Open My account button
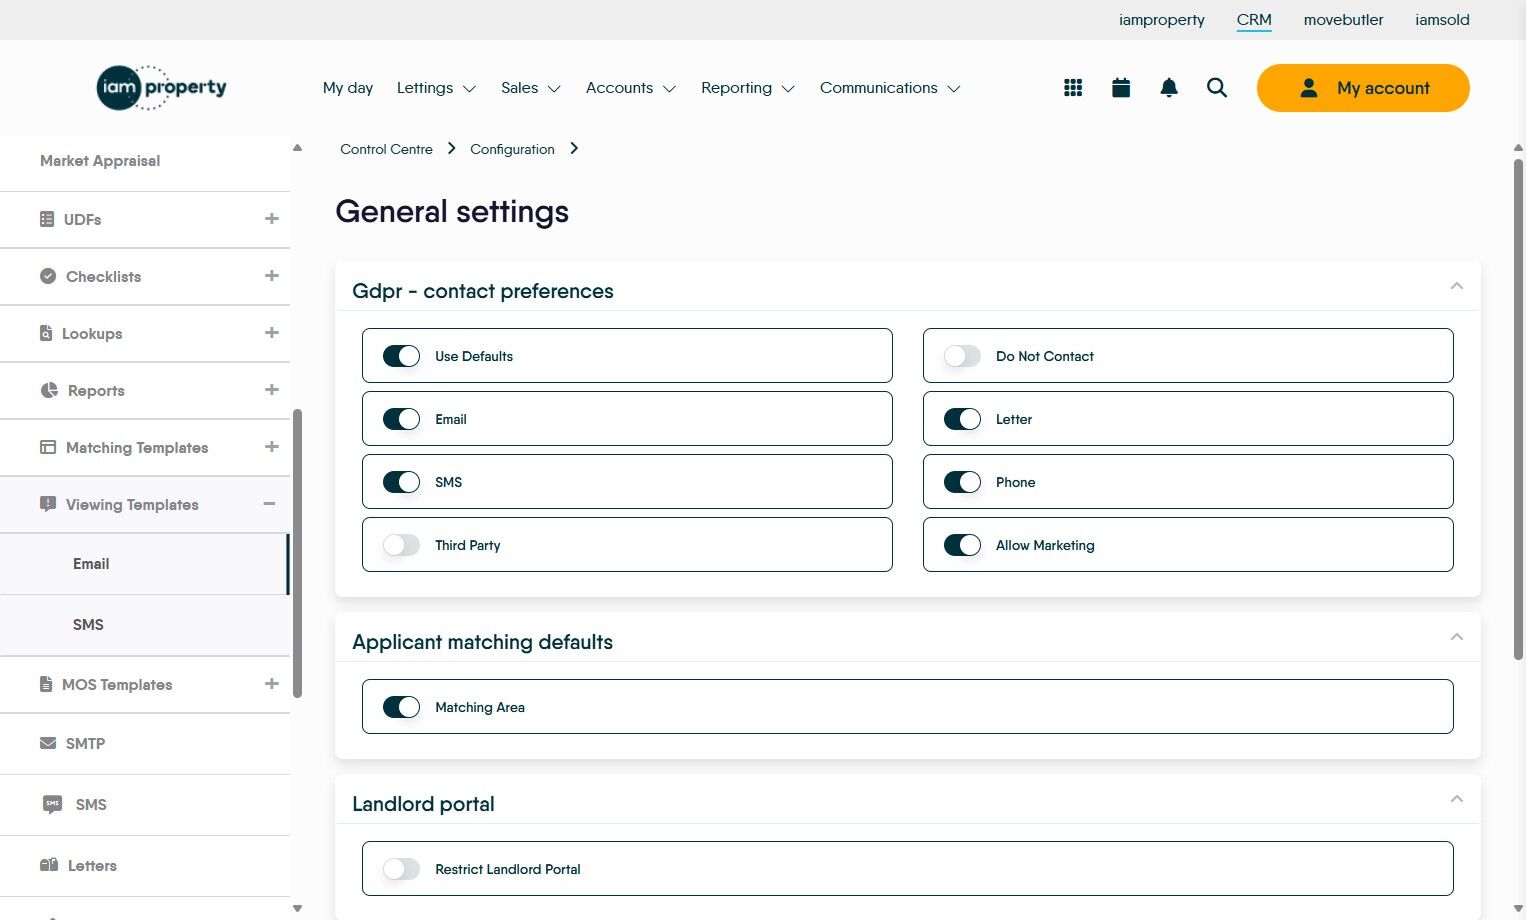Viewport: 1526px width, 920px height. (1363, 88)
